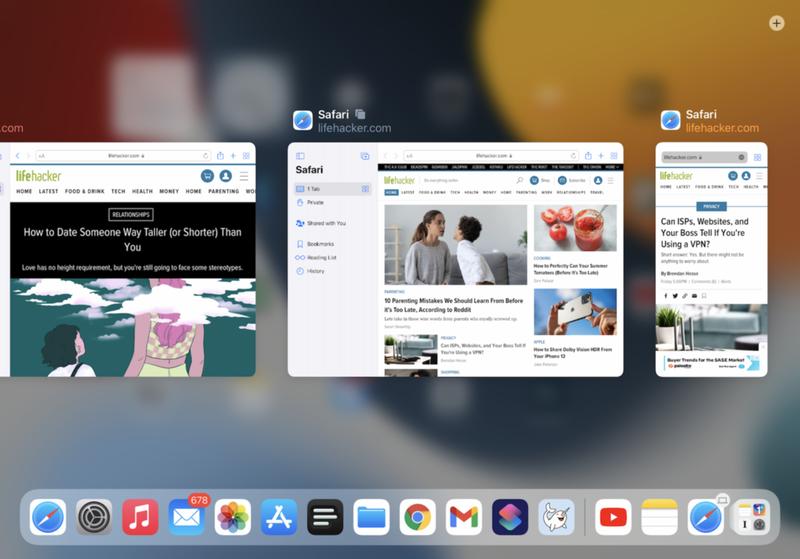Open Safari icon beside Settings in the dock
The image size is (800, 559).
coord(48,517)
